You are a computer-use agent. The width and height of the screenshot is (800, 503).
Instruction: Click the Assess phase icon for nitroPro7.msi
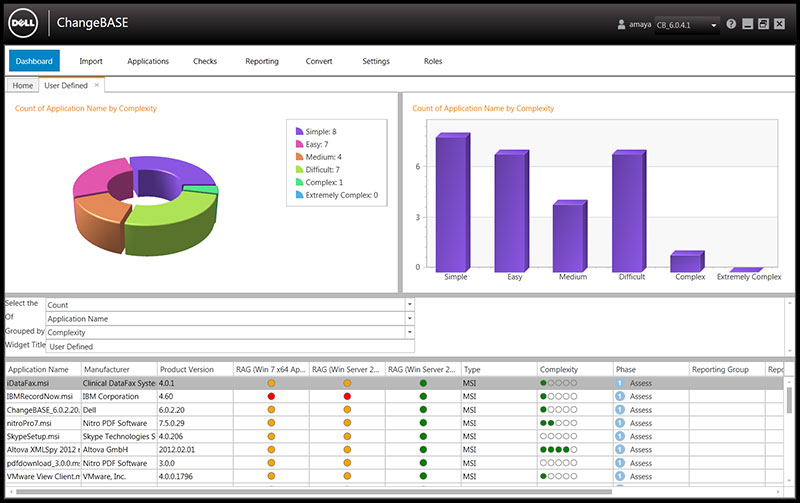click(x=620, y=423)
